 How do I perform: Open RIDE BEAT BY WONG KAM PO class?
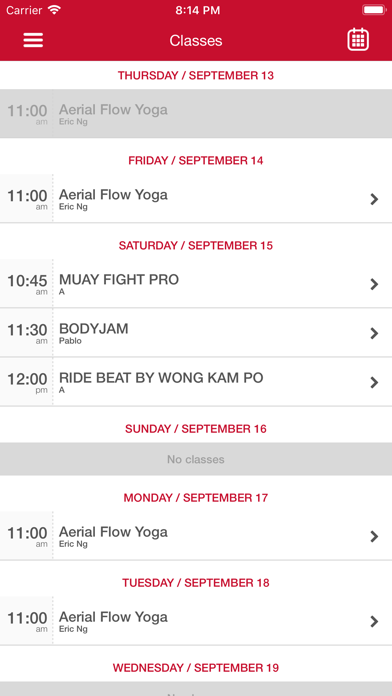196,382
